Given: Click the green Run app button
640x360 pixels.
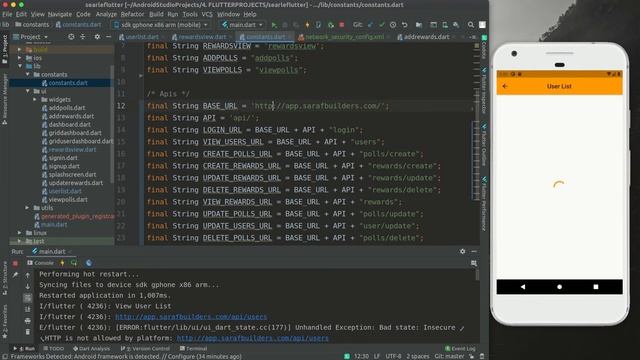Looking at the screenshot, I should pos(274,25).
